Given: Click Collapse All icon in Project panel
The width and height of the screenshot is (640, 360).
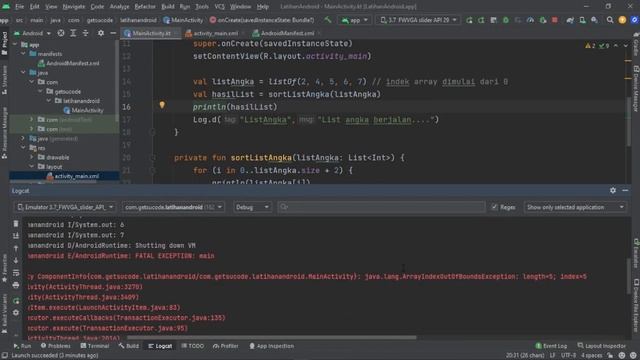Looking at the screenshot, I should (86, 33).
